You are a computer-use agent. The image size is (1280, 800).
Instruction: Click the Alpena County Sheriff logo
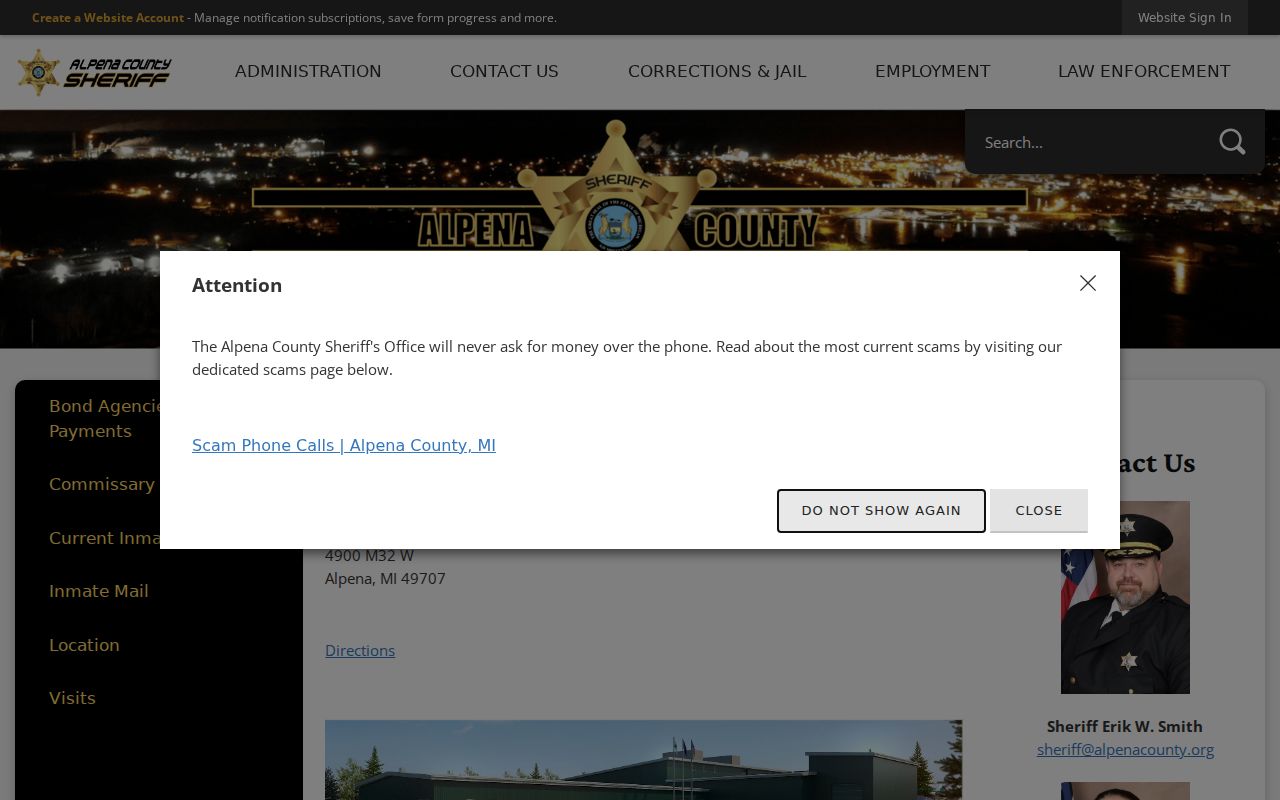pos(94,72)
